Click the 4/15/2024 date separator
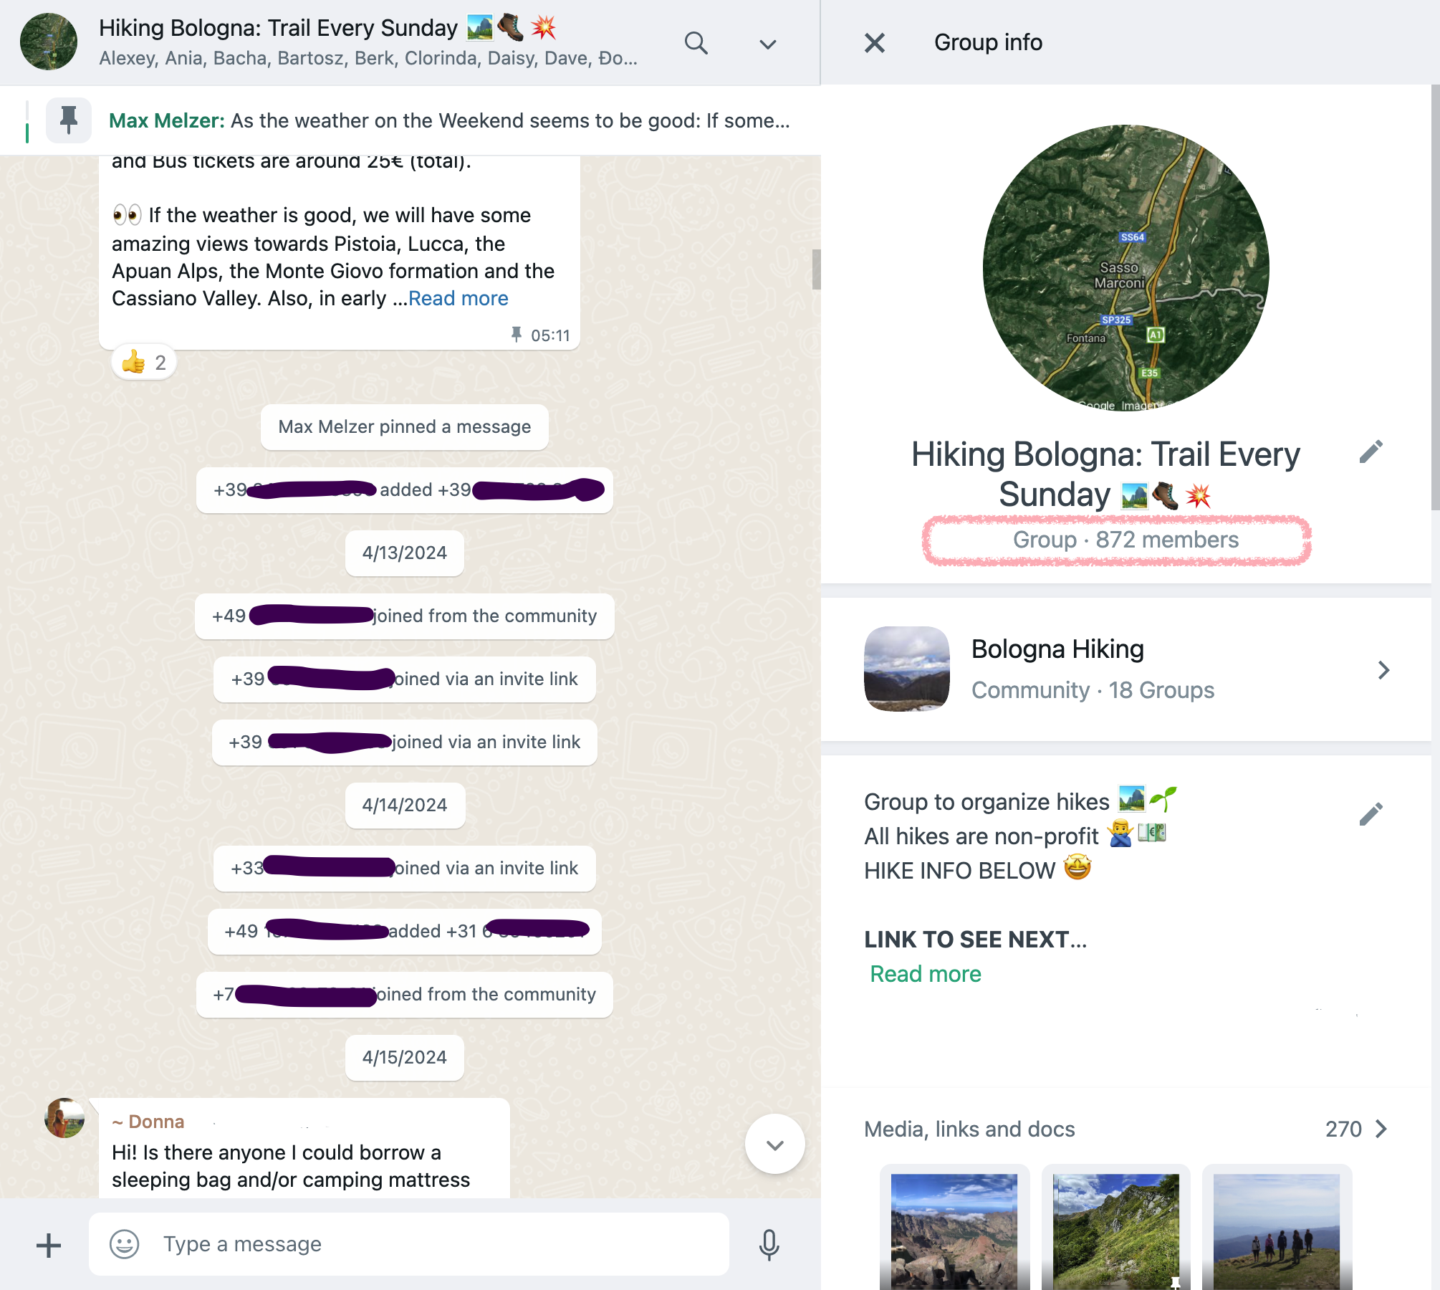The image size is (1440, 1290). pyautogui.click(x=405, y=1057)
